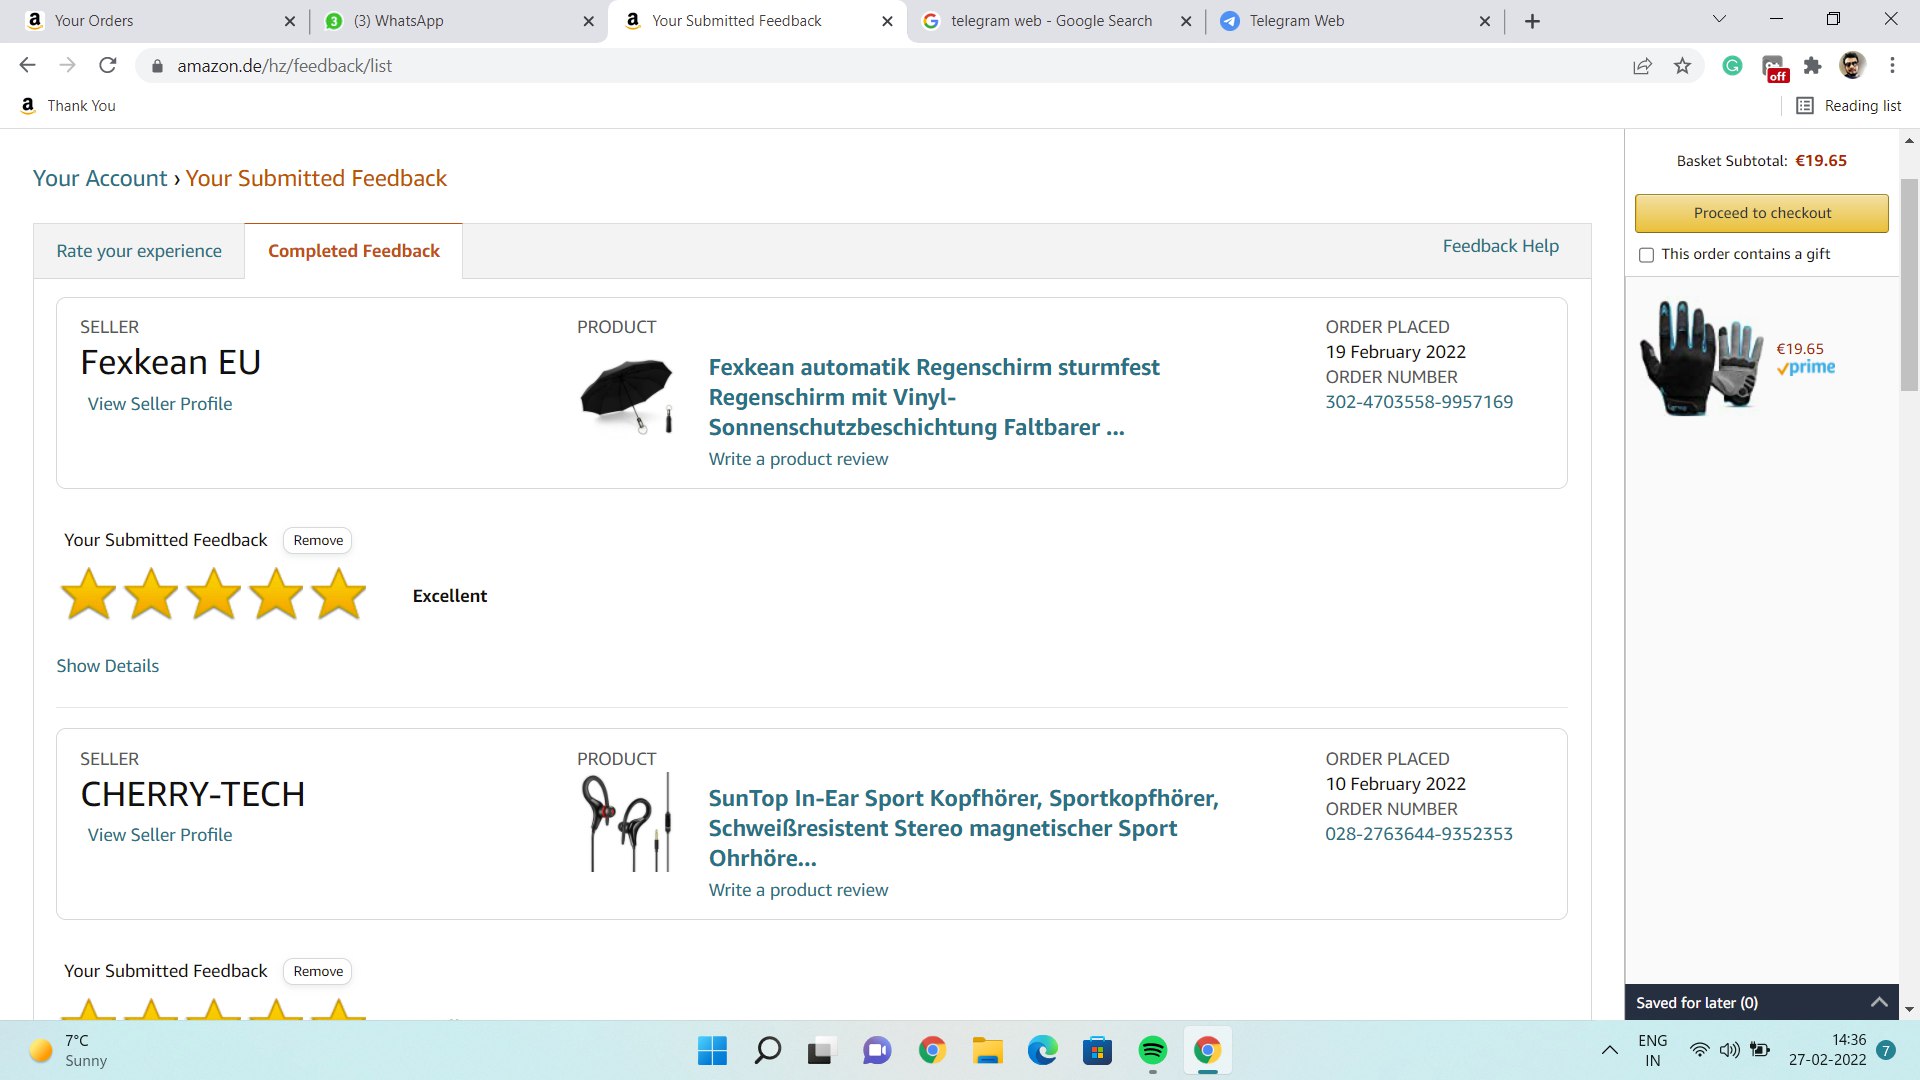Viewport: 1920px width, 1080px height.
Task: Open the Reading list panel
Action: (1848, 106)
